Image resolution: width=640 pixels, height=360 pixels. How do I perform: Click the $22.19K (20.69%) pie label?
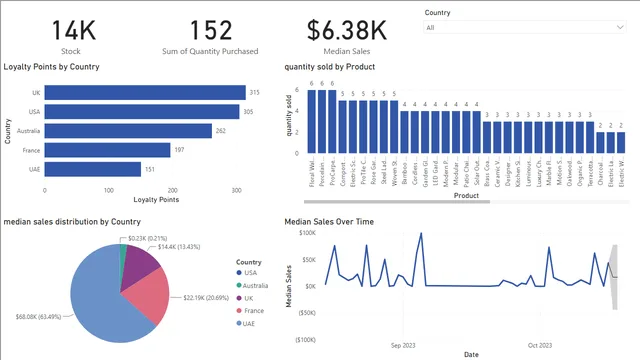point(206,298)
